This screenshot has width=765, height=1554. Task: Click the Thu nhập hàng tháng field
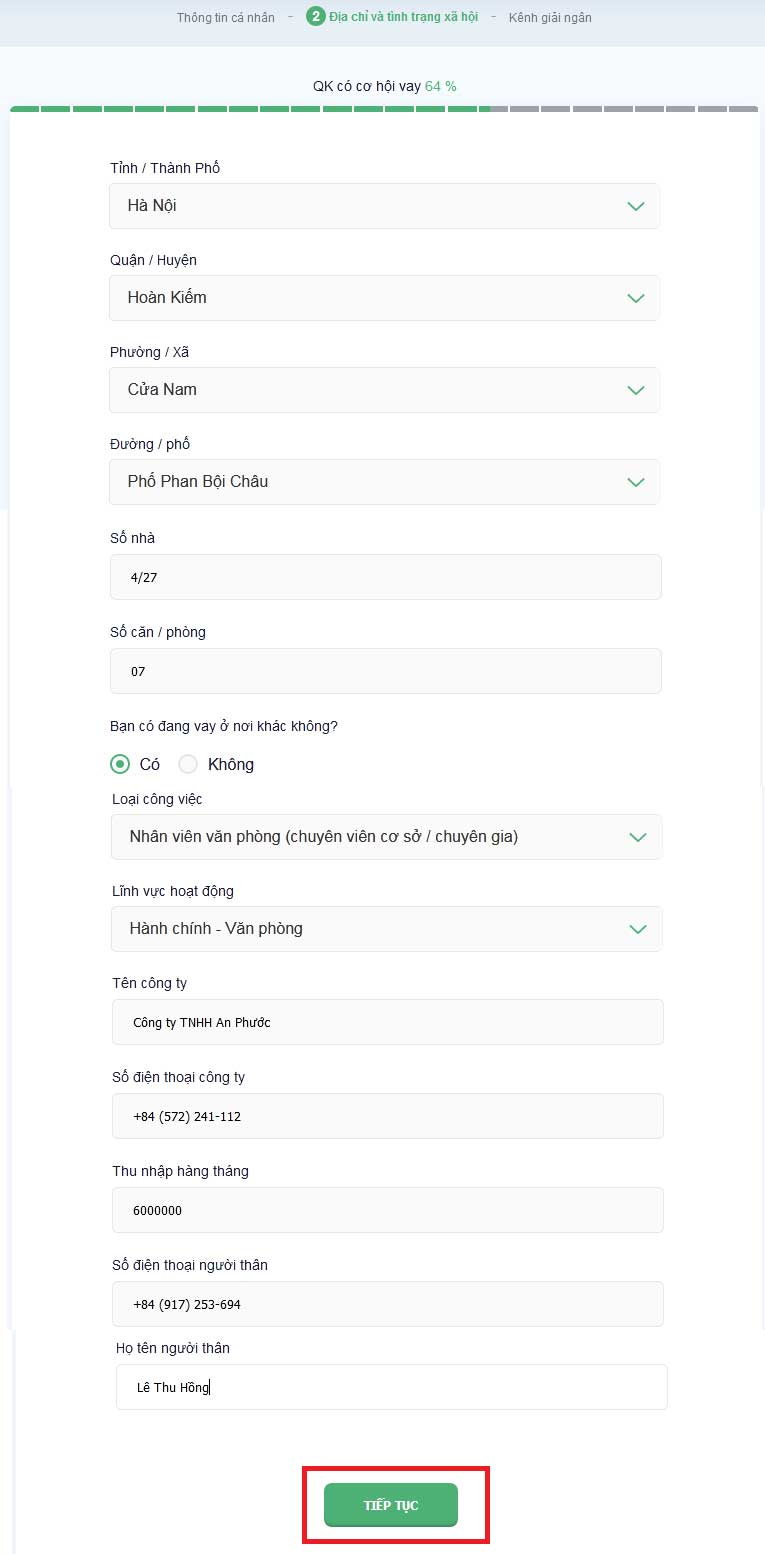[388, 1210]
